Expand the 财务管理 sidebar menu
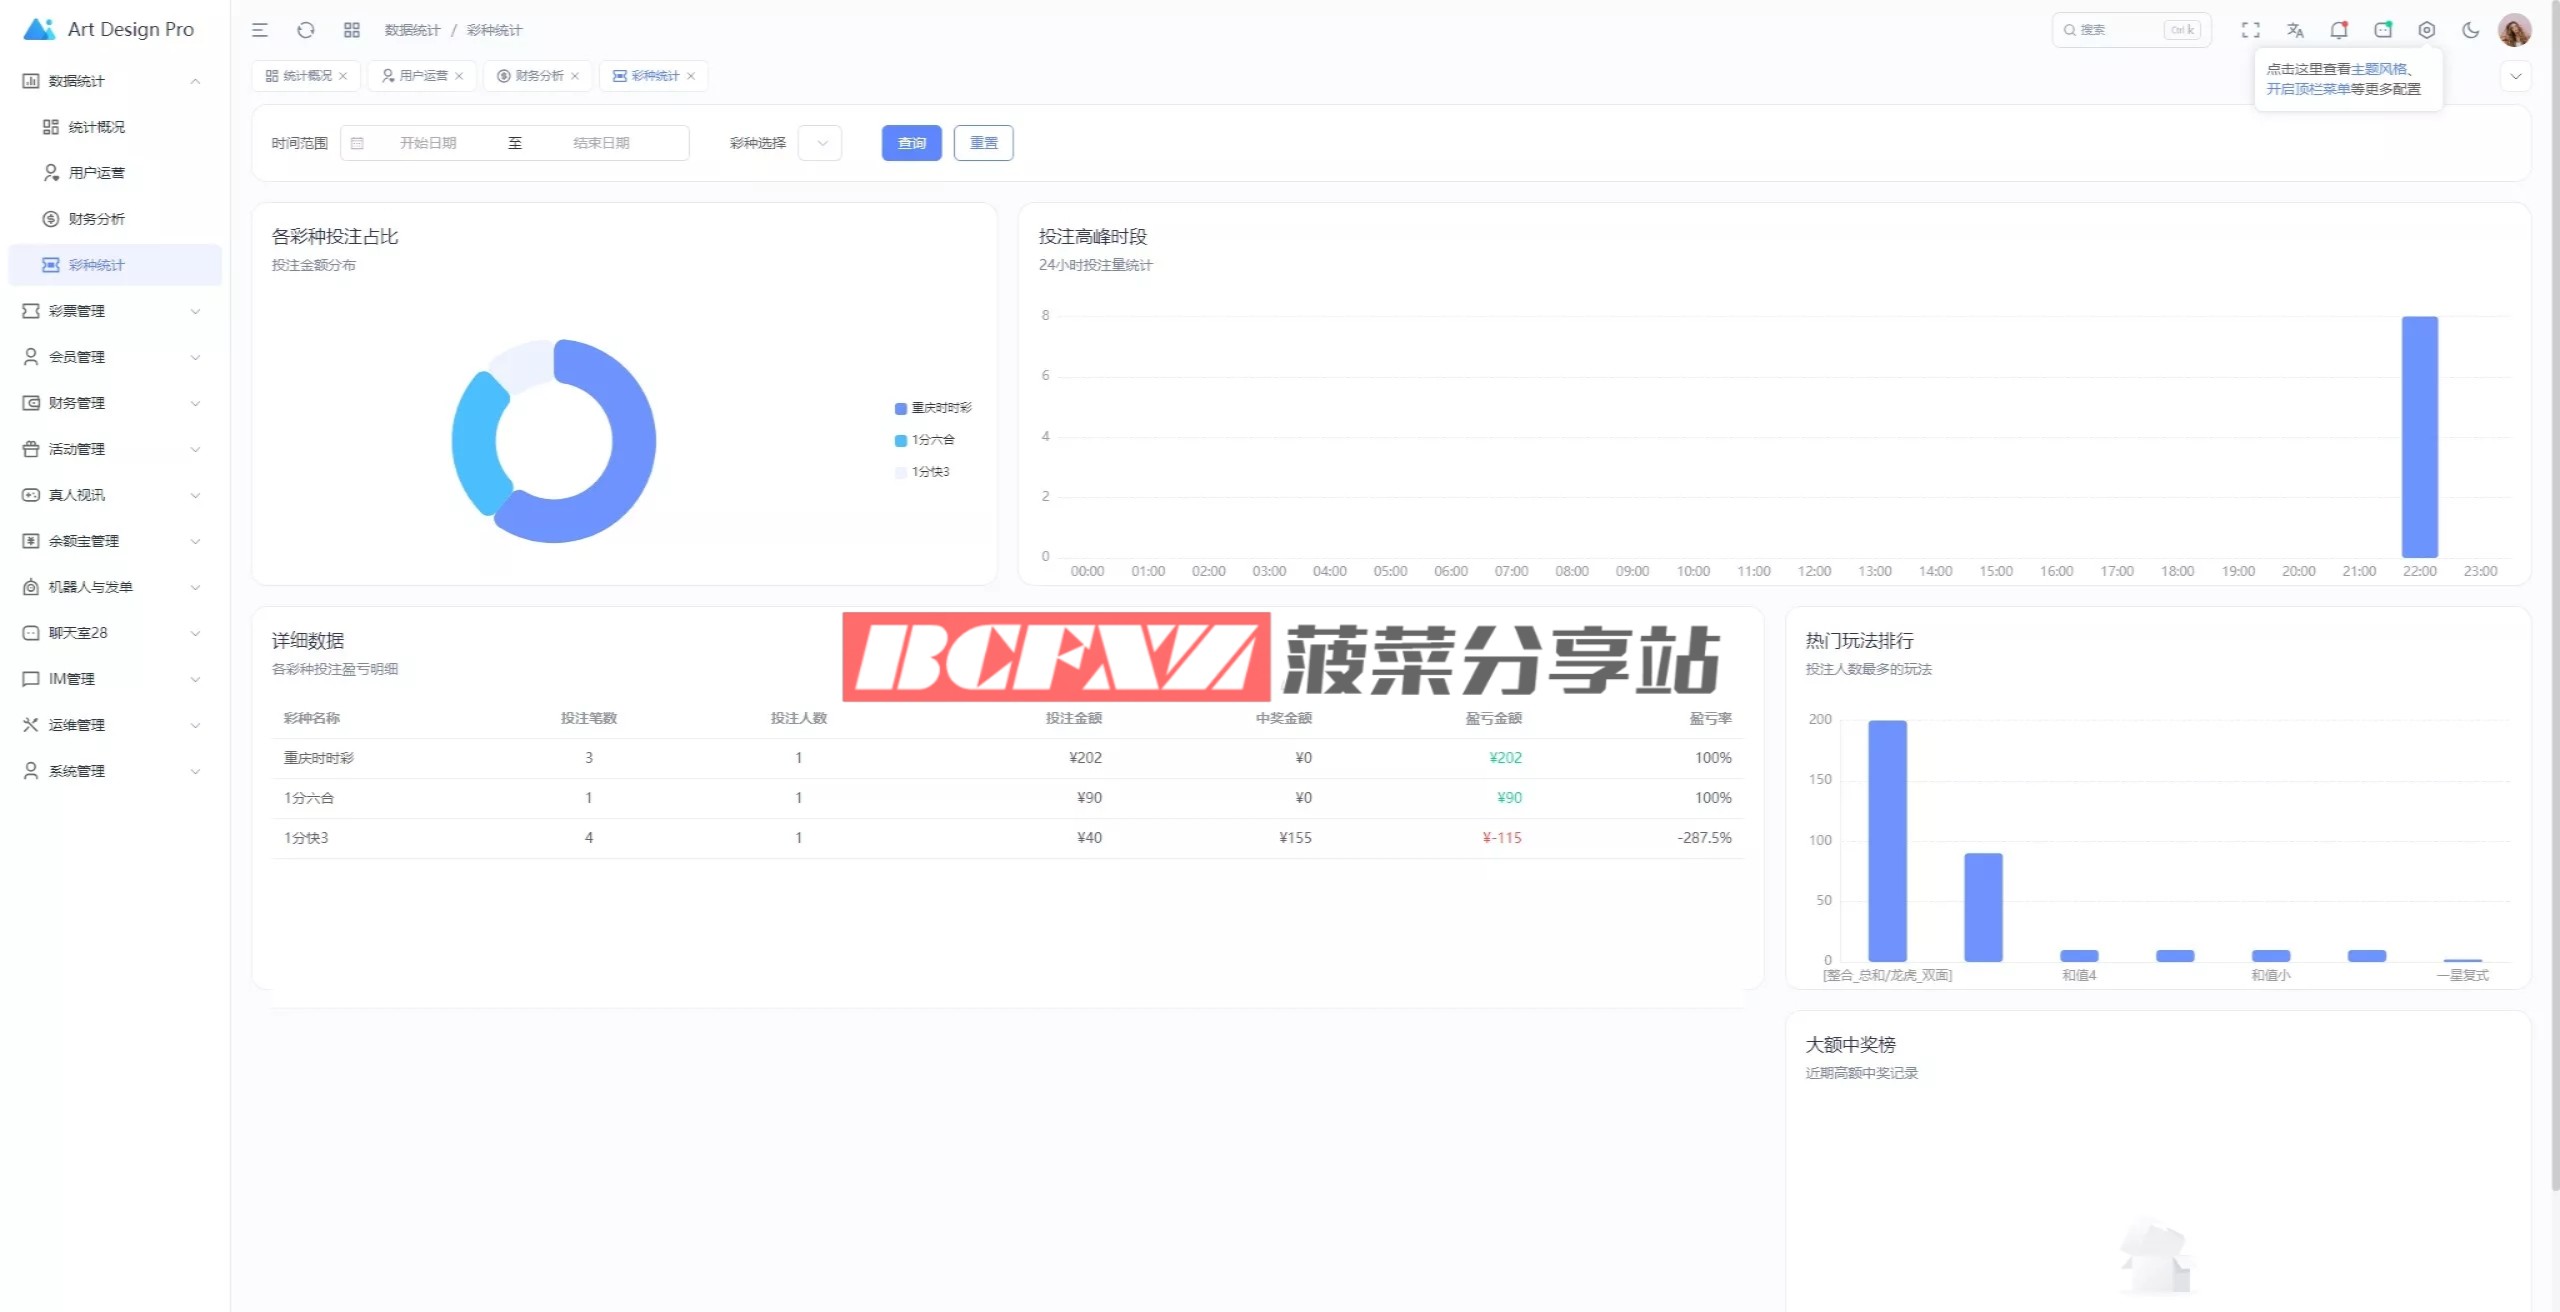The width and height of the screenshot is (2560, 1312). coord(110,403)
